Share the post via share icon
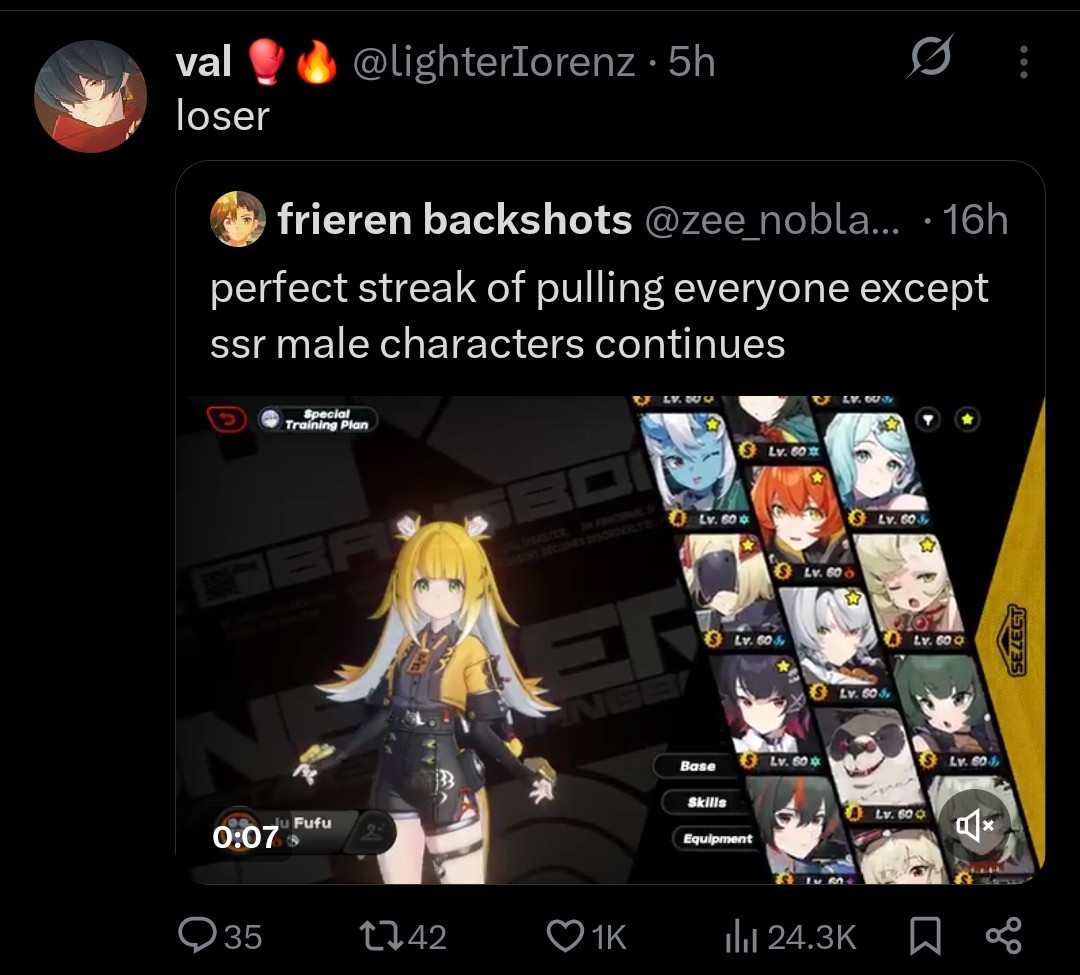 point(1004,936)
